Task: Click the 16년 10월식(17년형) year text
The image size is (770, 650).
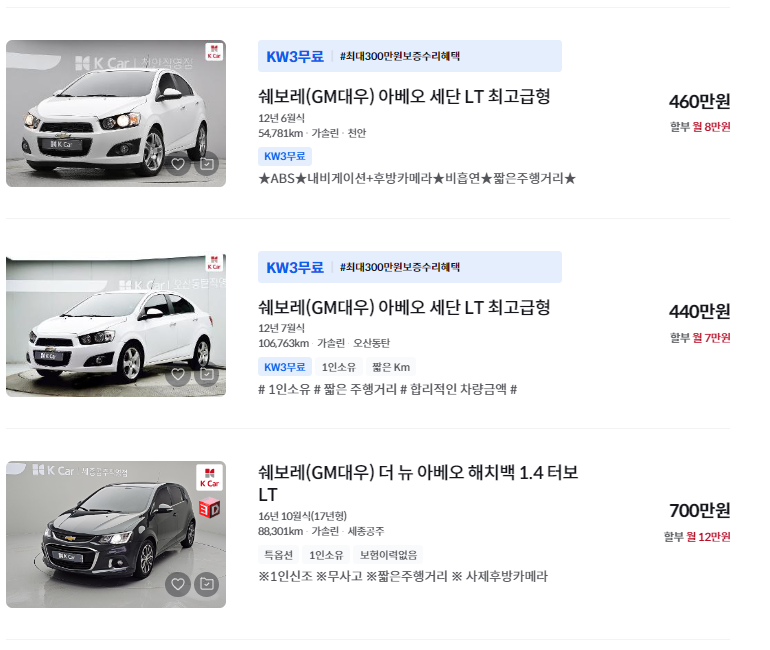Action: [x=302, y=516]
